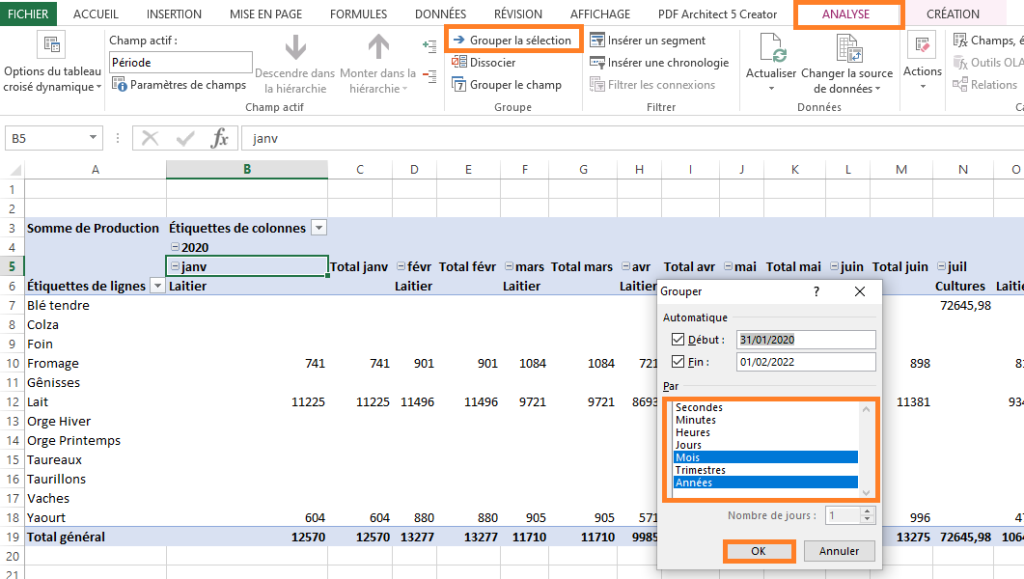Screen dimensions: 1024x579
Task: Select Insérer une chronologie
Action: [x=659, y=62]
